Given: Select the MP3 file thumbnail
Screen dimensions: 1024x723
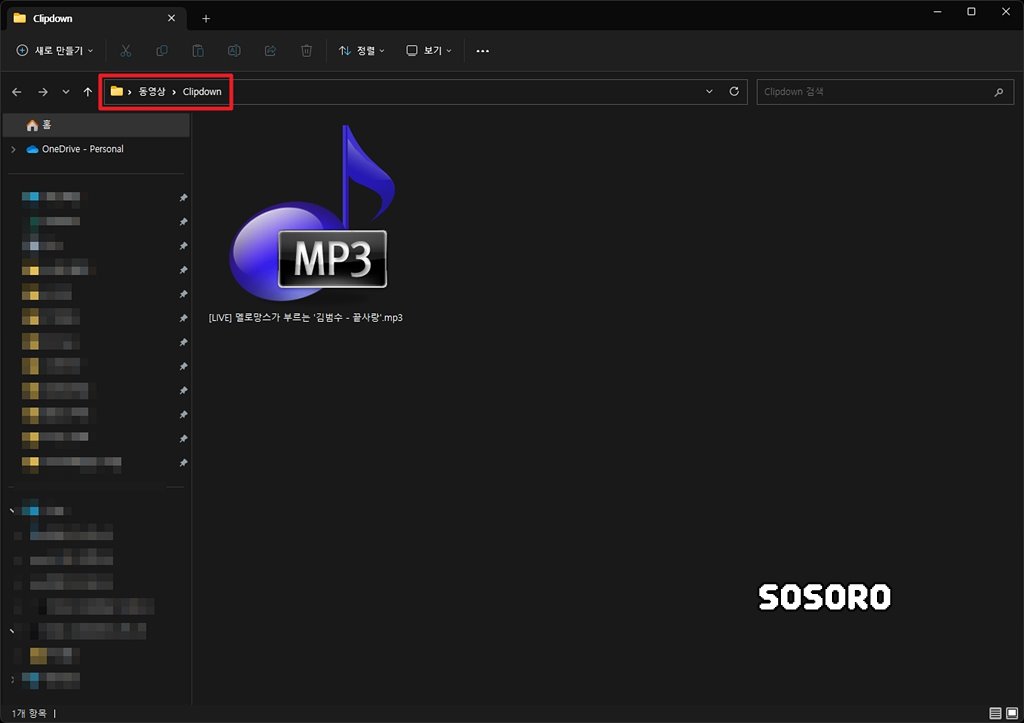Looking at the screenshot, I should (x=312, y=213).
